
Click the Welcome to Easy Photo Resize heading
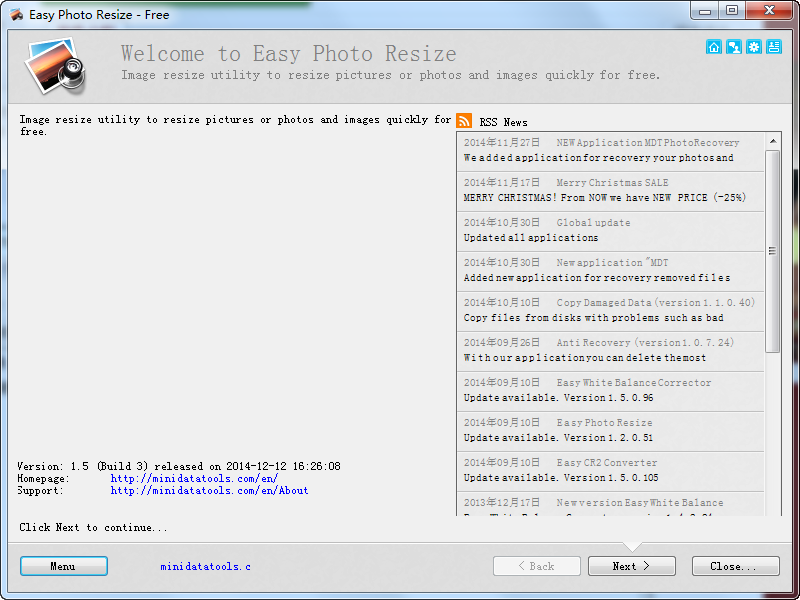[288, 54]
